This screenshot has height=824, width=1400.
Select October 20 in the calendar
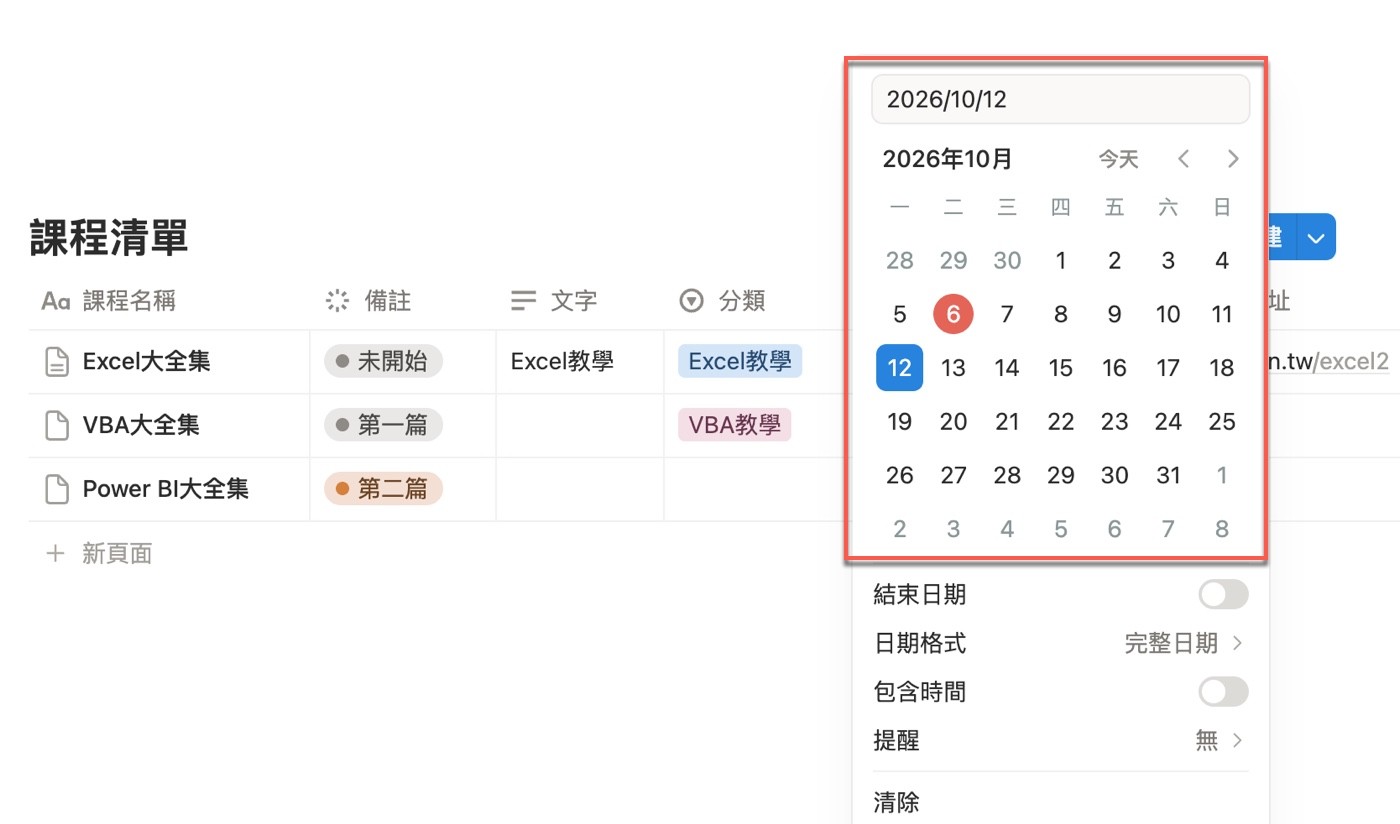[x=953, y=422]
